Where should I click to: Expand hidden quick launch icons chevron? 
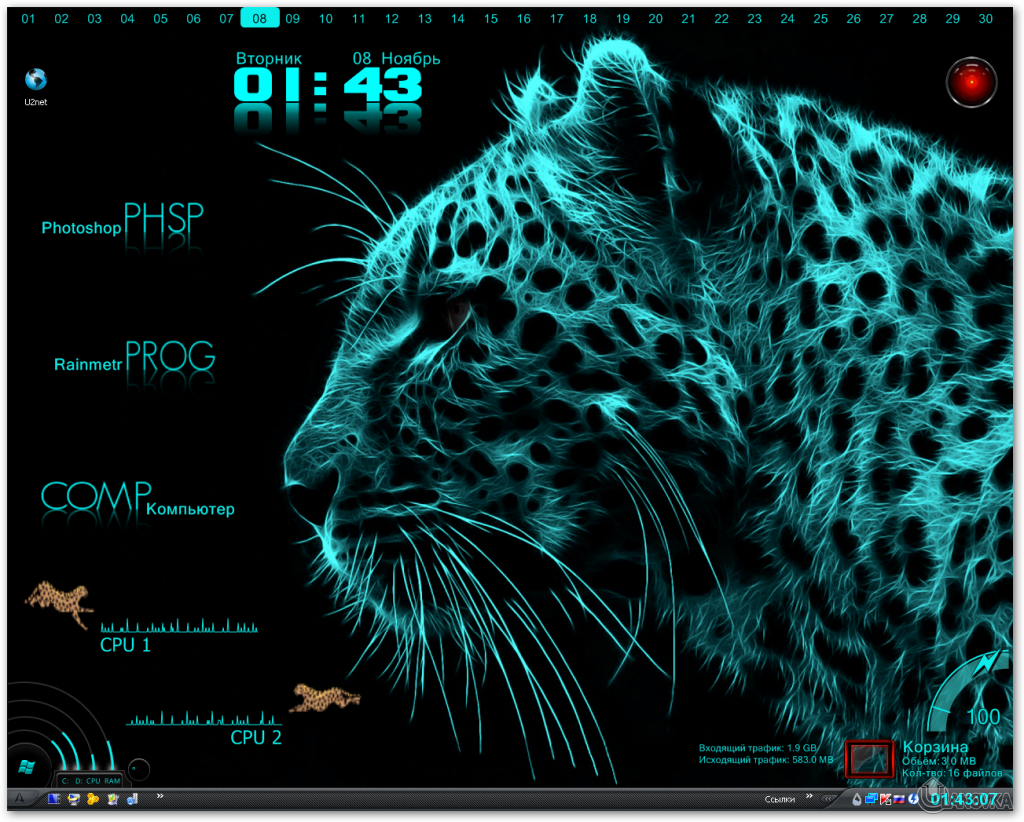click(x=160, y=796)
